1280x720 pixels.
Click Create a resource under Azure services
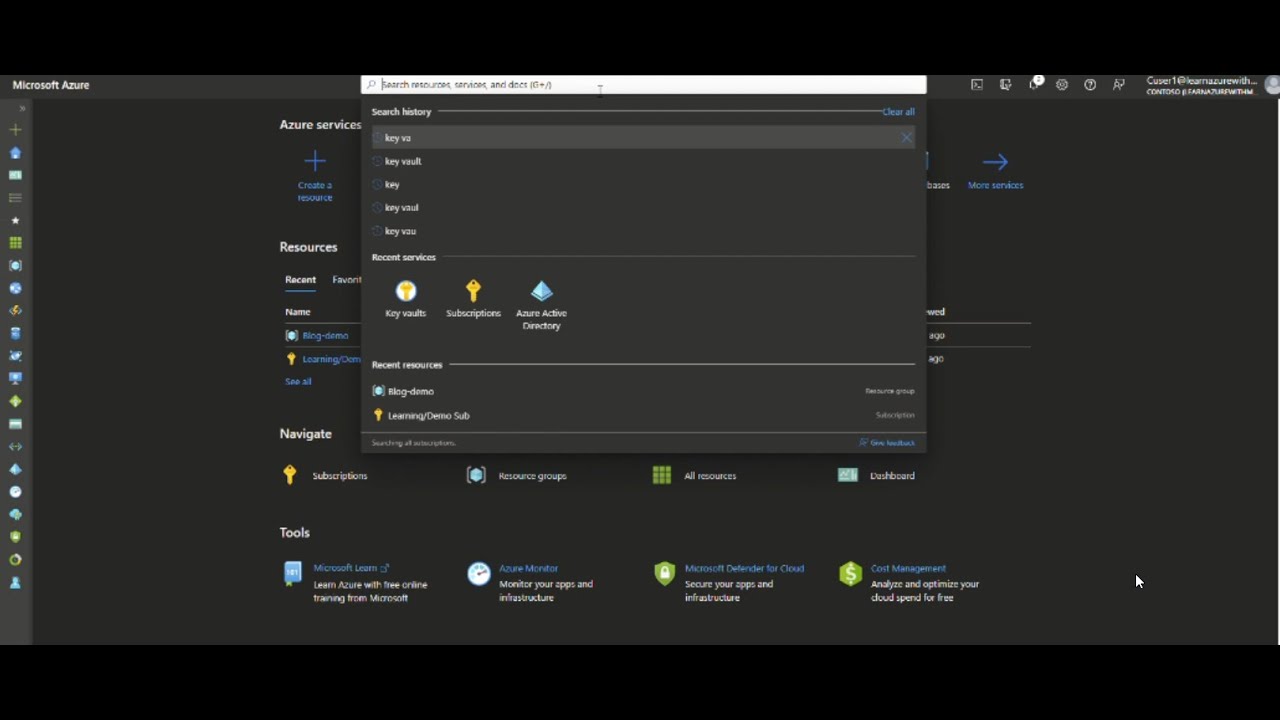(x=314, y=176)
